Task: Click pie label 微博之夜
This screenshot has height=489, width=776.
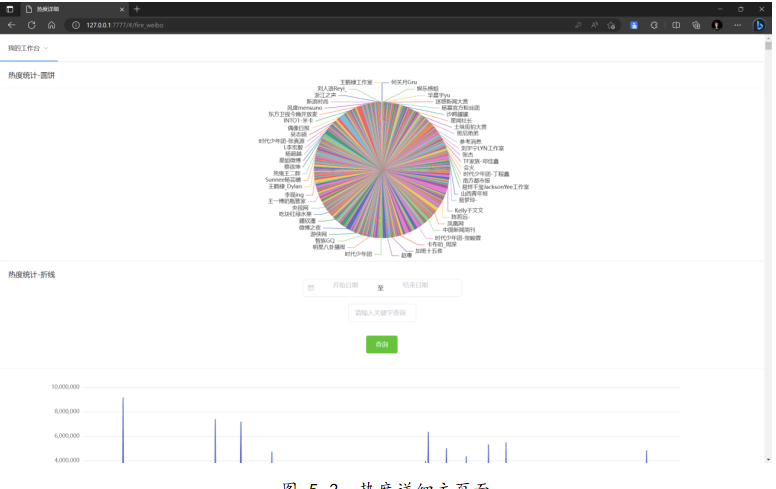Action: click(309, 228)
